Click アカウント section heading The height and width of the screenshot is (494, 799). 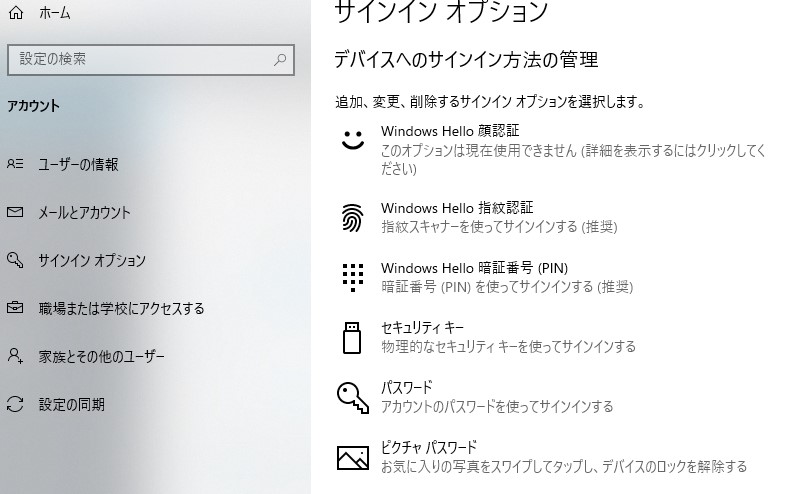point(33,106)
